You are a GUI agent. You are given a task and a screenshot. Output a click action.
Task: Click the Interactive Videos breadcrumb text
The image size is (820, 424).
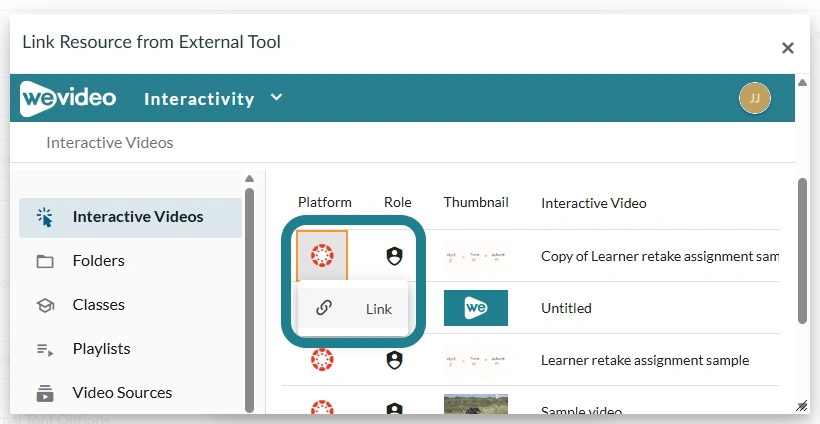pyautogui.click(x=110, y=143)
